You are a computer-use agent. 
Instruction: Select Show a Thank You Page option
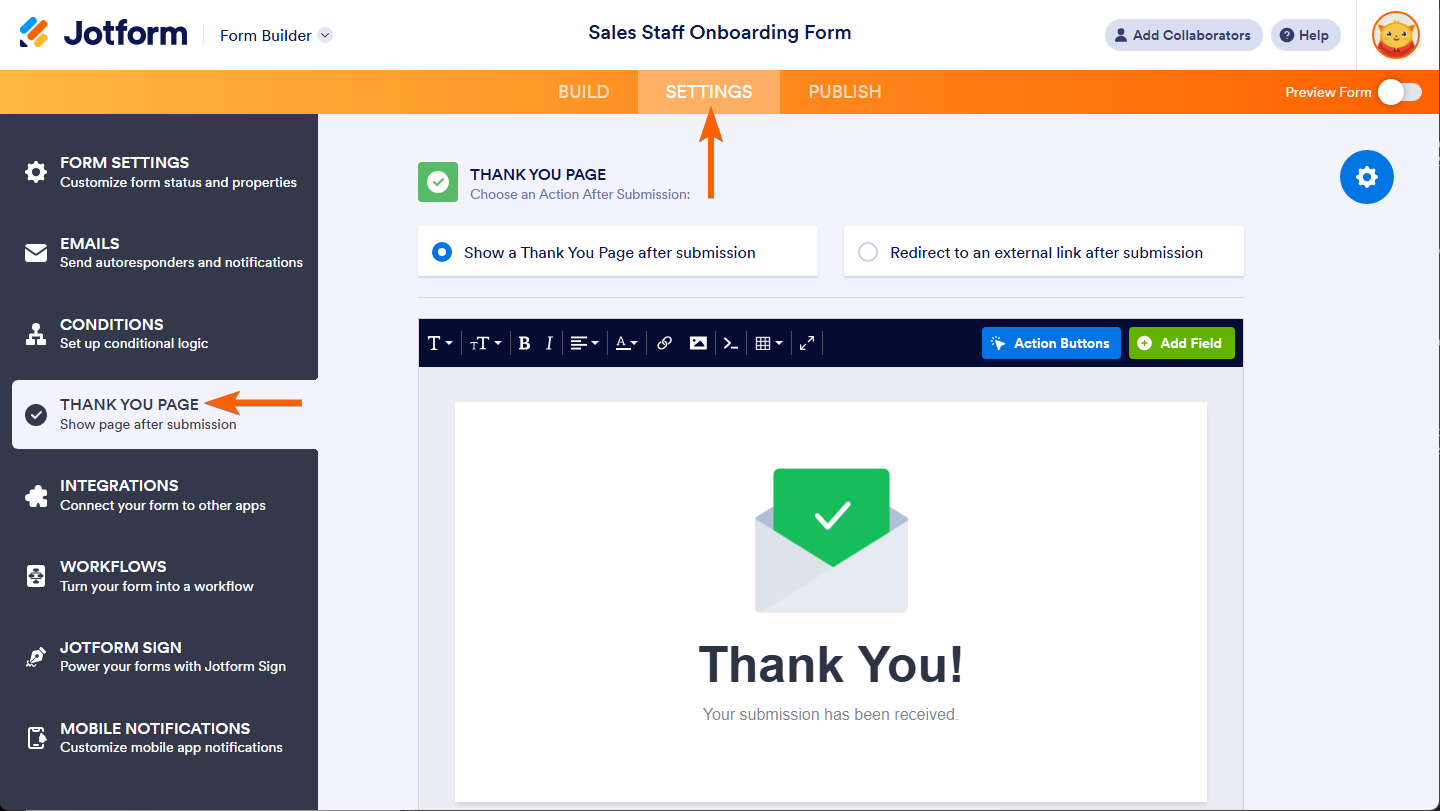[442, 252]
